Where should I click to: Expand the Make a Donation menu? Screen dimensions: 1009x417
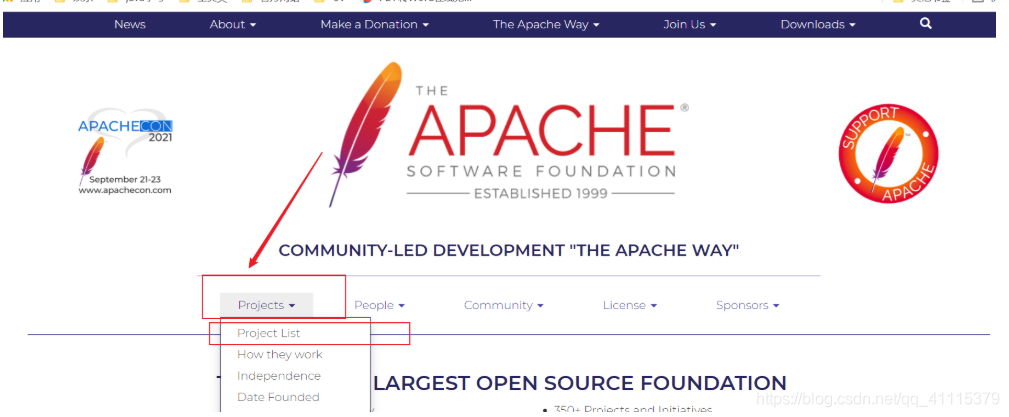pyautogui.click(x=375, y=24)
